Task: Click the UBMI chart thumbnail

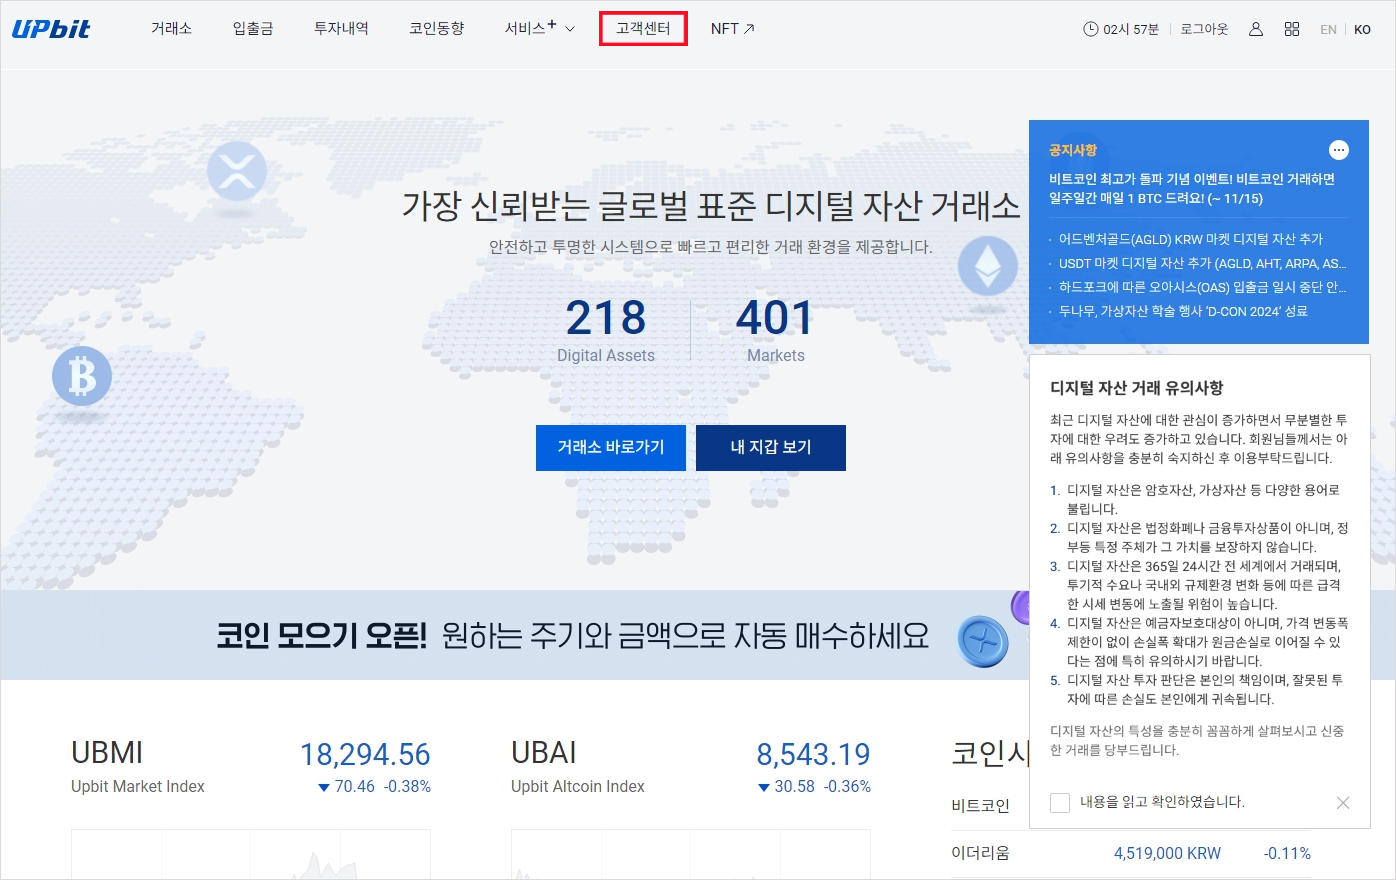Action: [x=251, y=854]
